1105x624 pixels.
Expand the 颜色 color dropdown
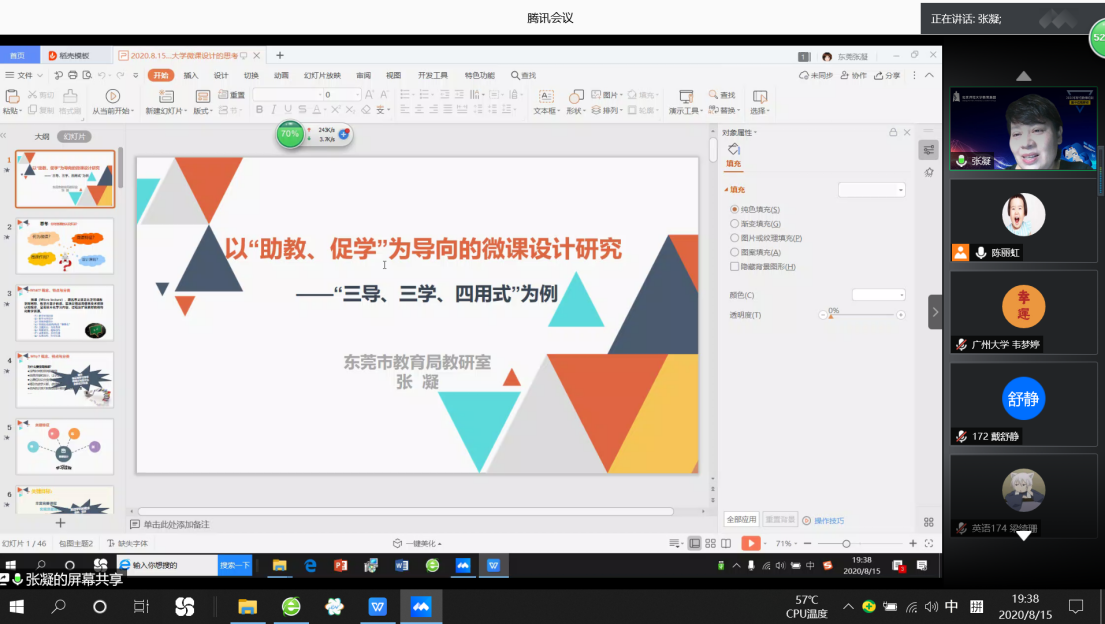tap(878, 295)
